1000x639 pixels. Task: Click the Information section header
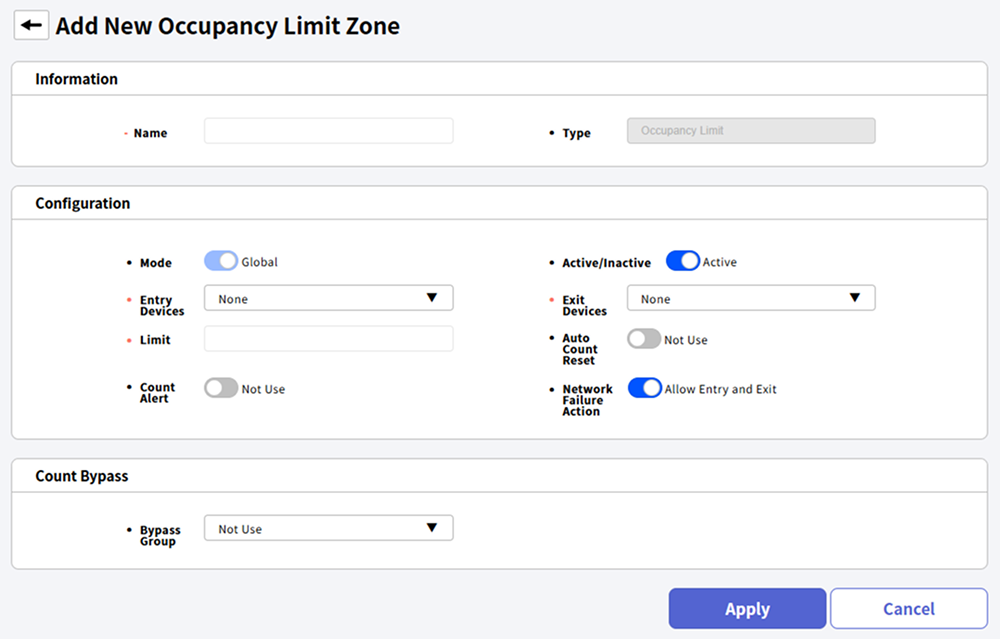77,79
